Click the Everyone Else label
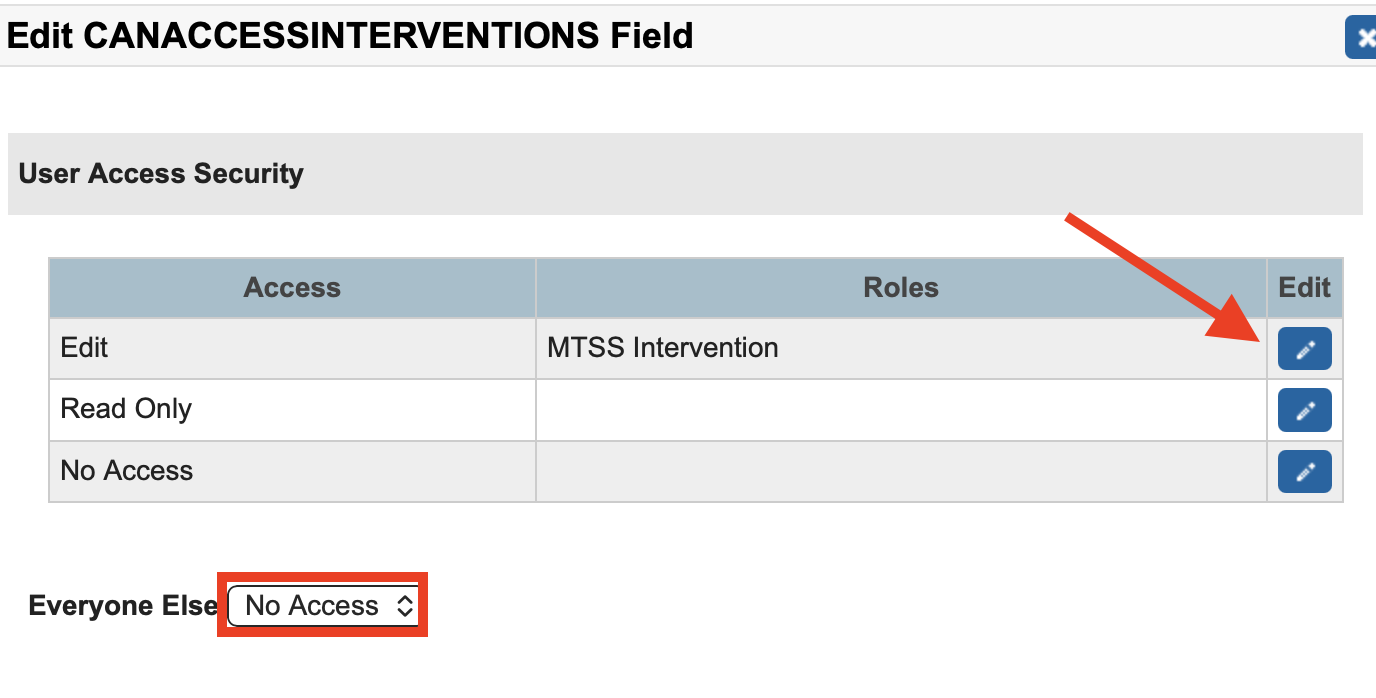This screenshot has width=1376, height=698. [x=123, y=606]
